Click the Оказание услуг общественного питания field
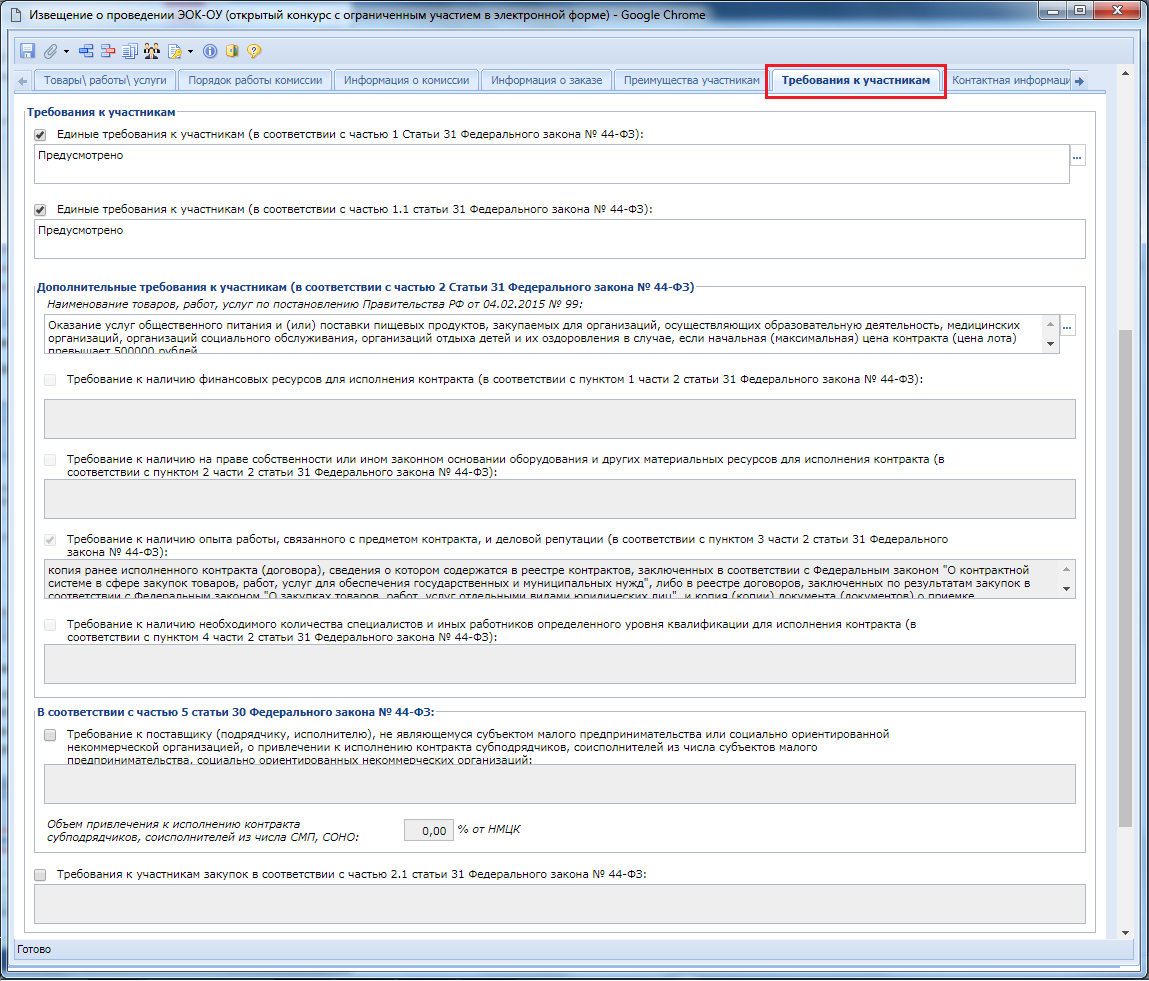Viewport: 1149px width, 981px height. point(544,335)
